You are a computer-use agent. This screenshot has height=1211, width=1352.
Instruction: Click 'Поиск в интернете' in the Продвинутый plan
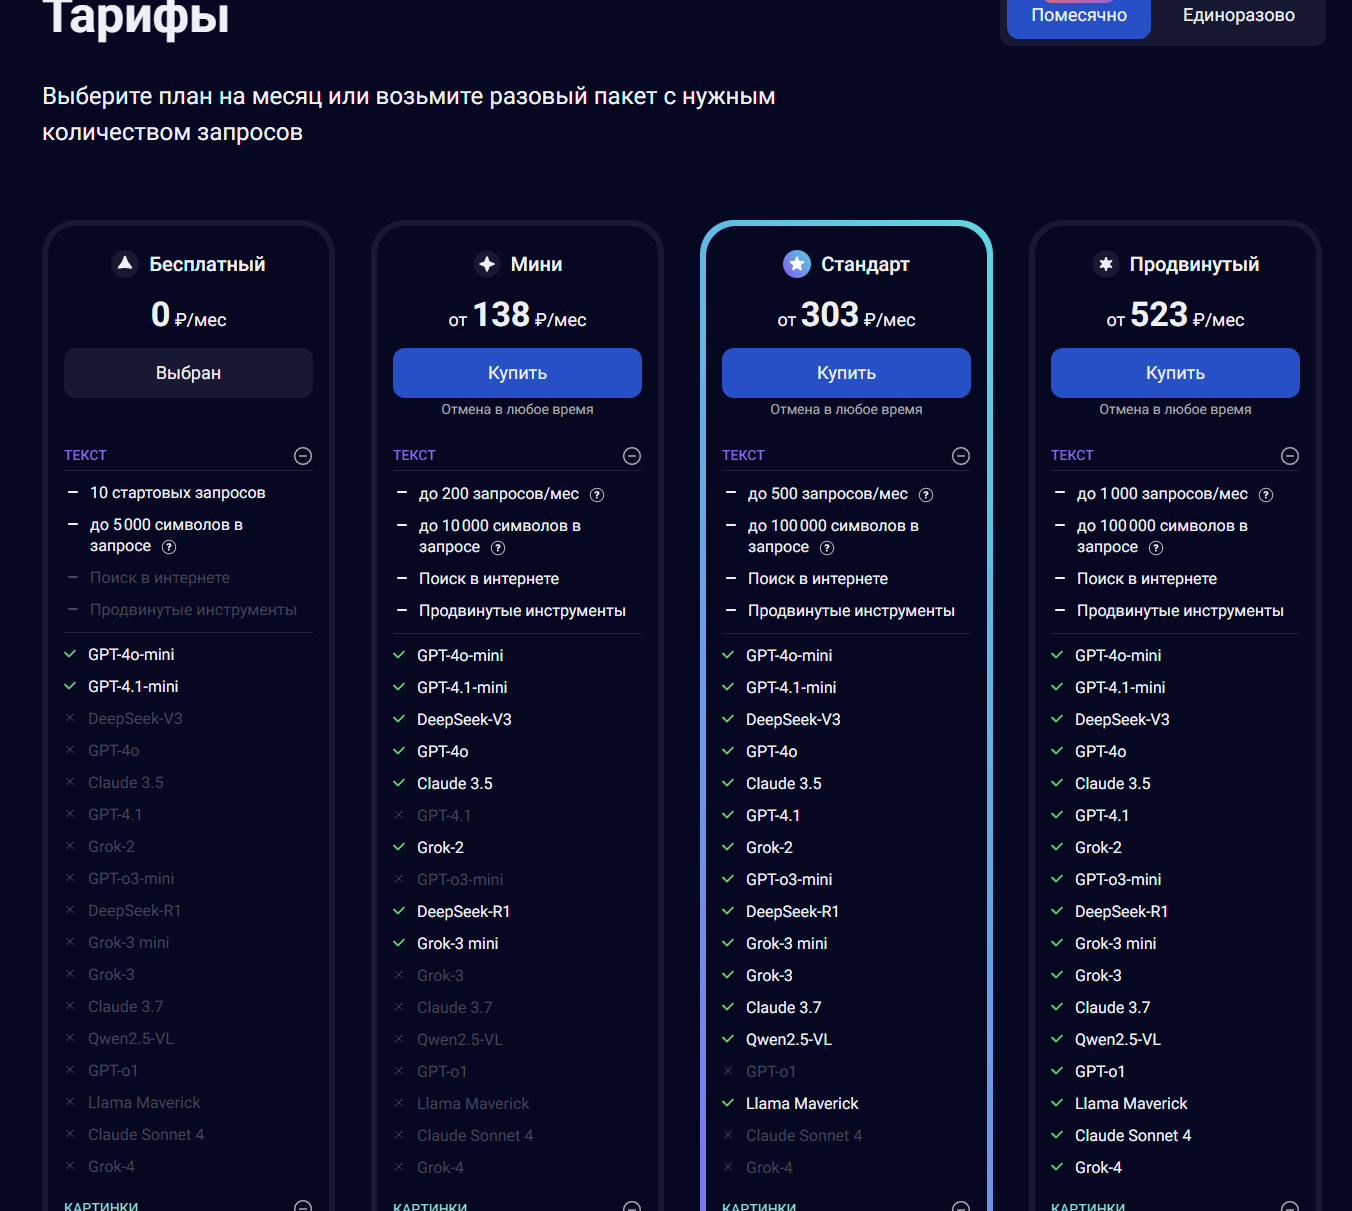[x=1147, y=579]
